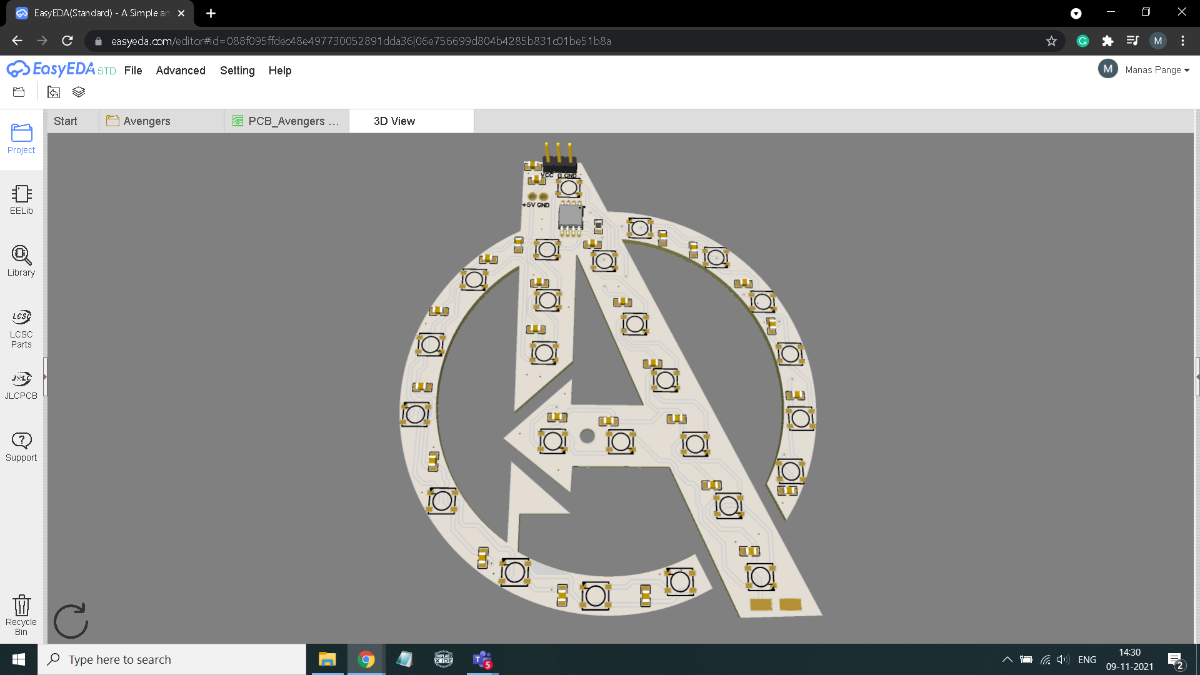Open the EELib component library

[x=21, y=200]
